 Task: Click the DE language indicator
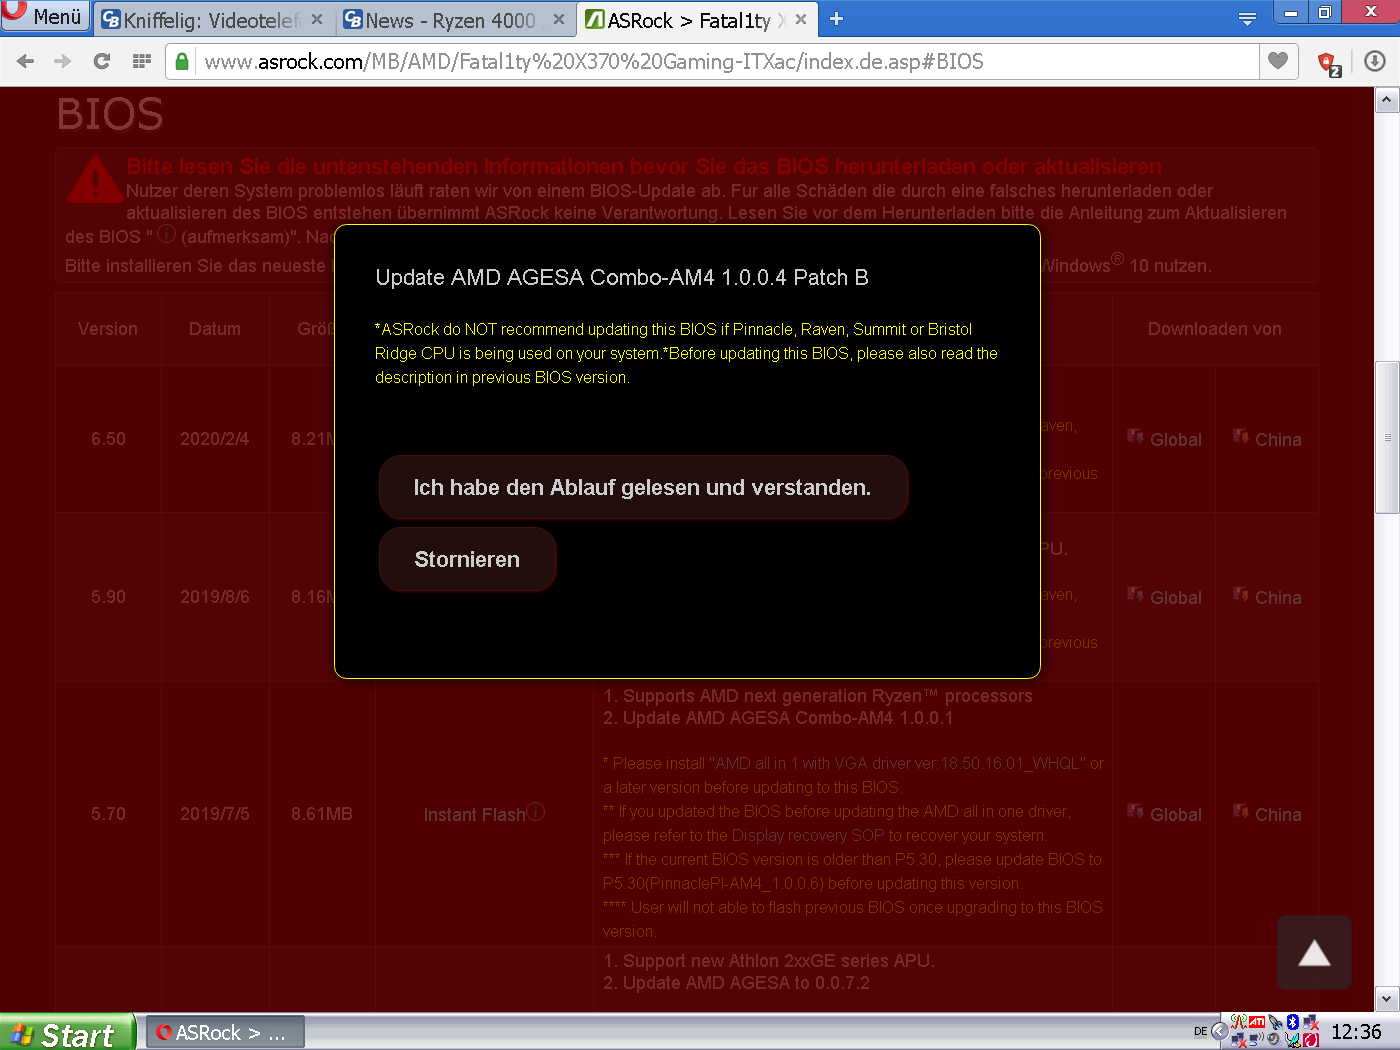[x=1200, y=1031]
